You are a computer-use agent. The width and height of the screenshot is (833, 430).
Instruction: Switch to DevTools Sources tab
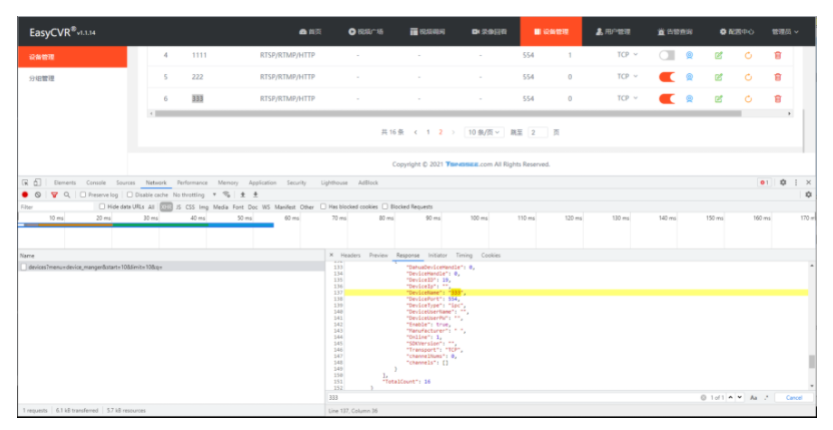point(126,182)
